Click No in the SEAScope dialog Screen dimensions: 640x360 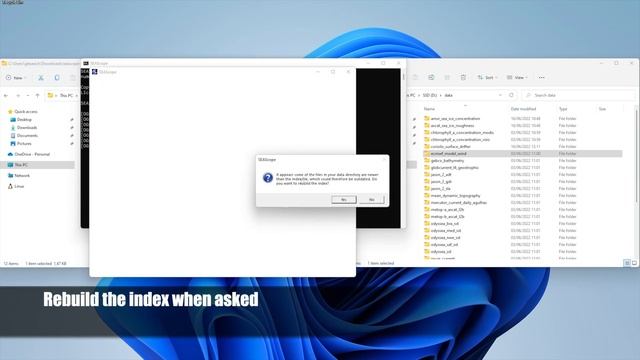tap(371, 200)
